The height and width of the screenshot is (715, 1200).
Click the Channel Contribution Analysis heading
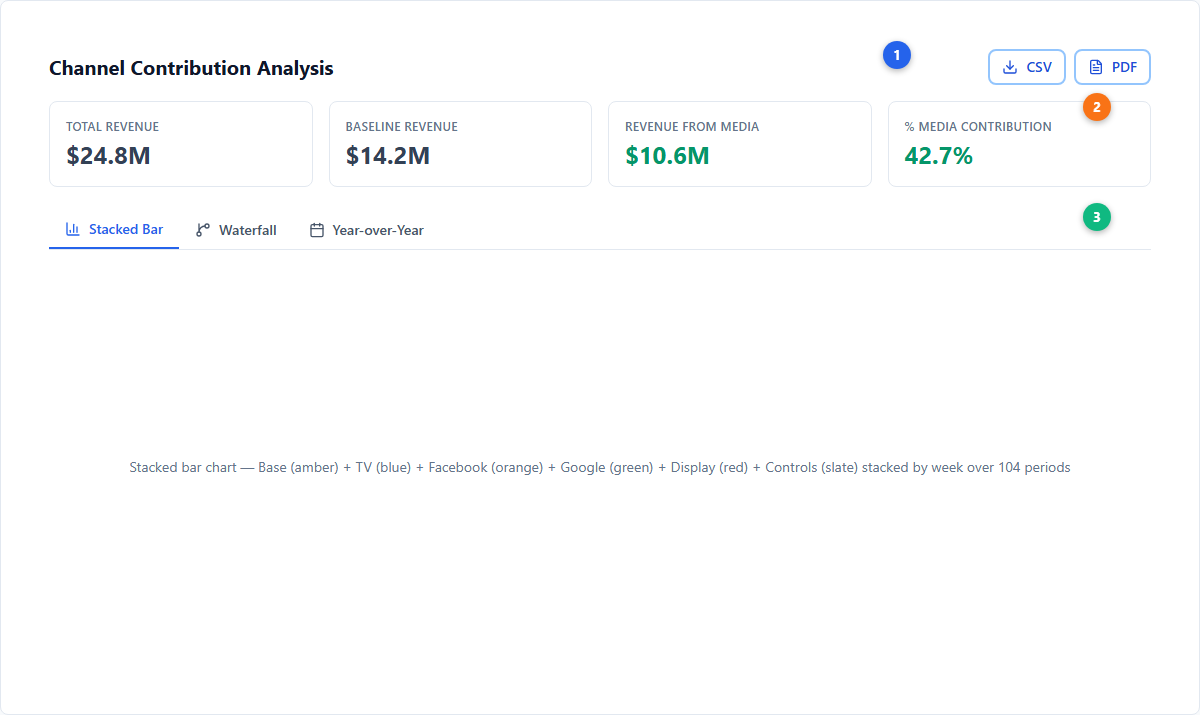coord(191,68)
